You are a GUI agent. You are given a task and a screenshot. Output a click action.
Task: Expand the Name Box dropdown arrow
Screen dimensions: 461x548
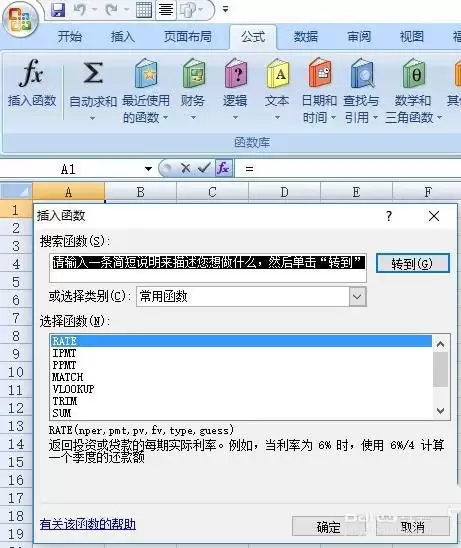pyautogui.click(x=148, y=169)
